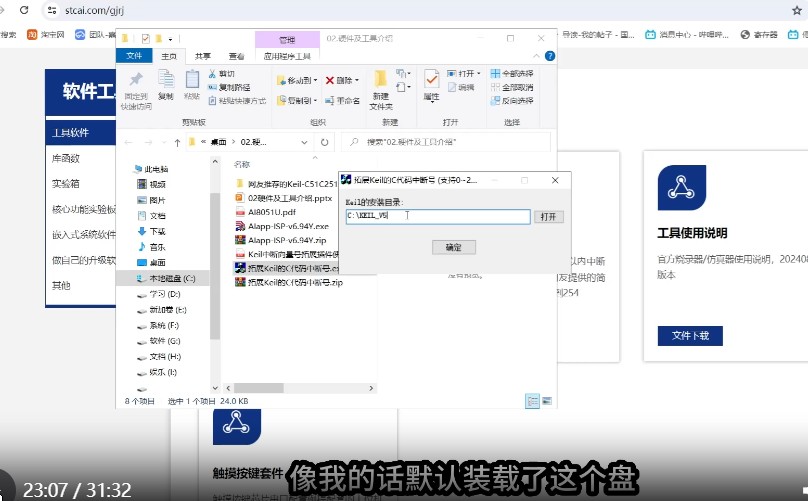Screen dimensions: 808x501
Task: Select 下载 in the navigation pane
Action: tap(151, 231)
